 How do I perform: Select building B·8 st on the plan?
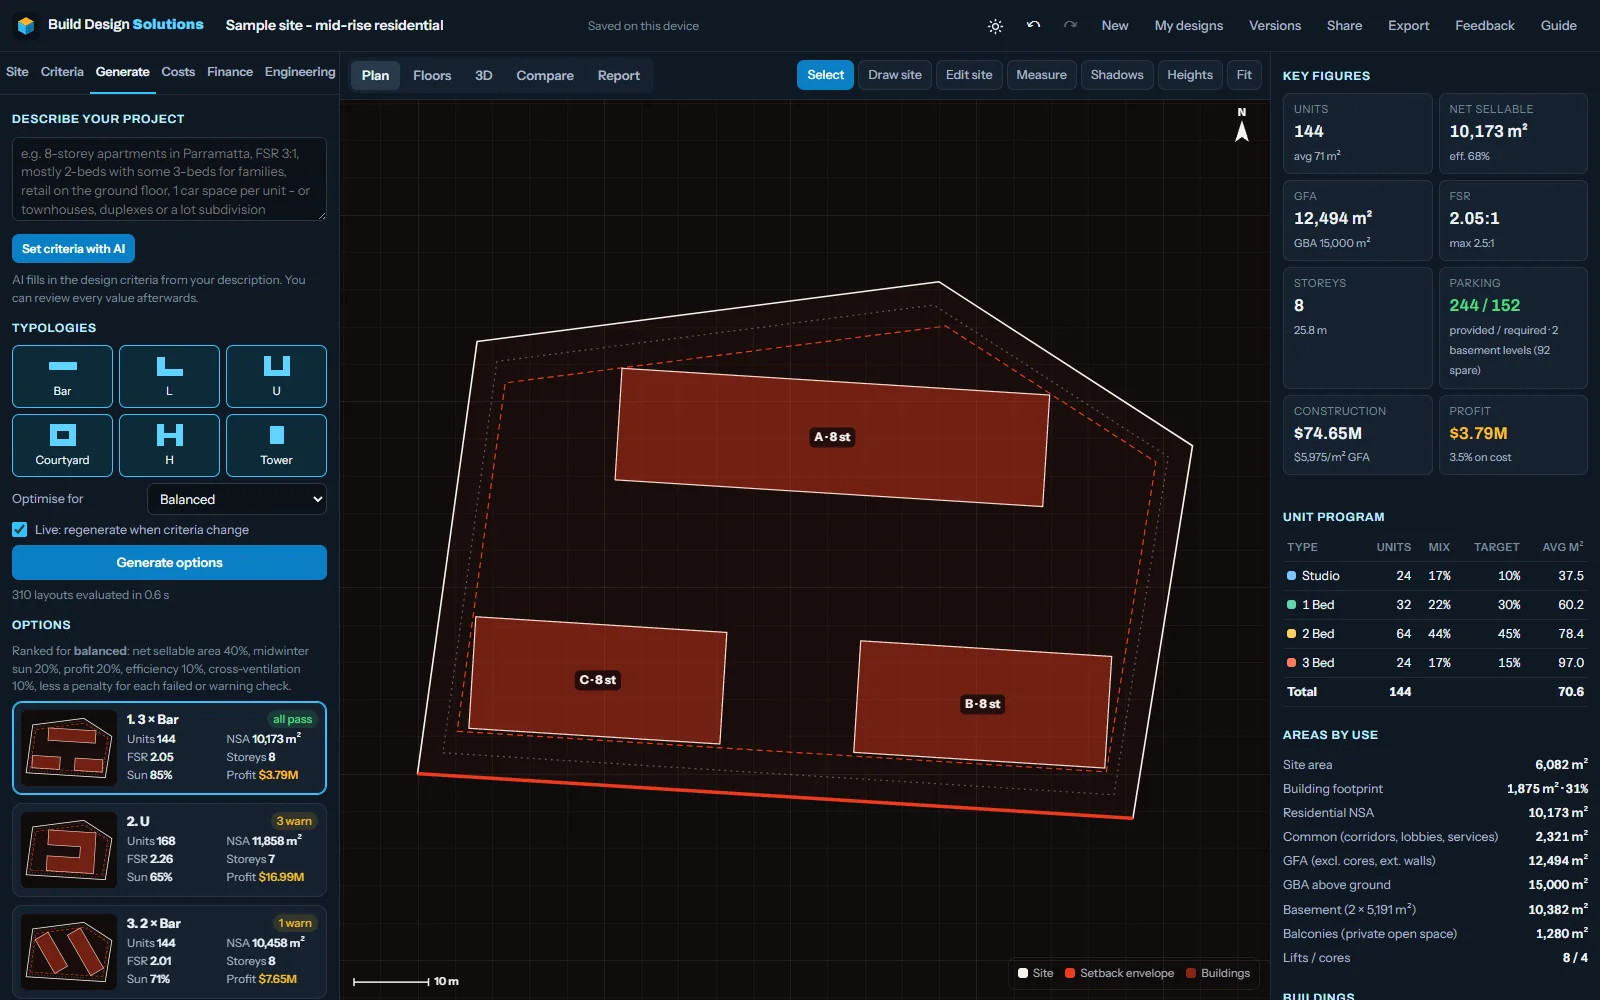pos(982,704)
